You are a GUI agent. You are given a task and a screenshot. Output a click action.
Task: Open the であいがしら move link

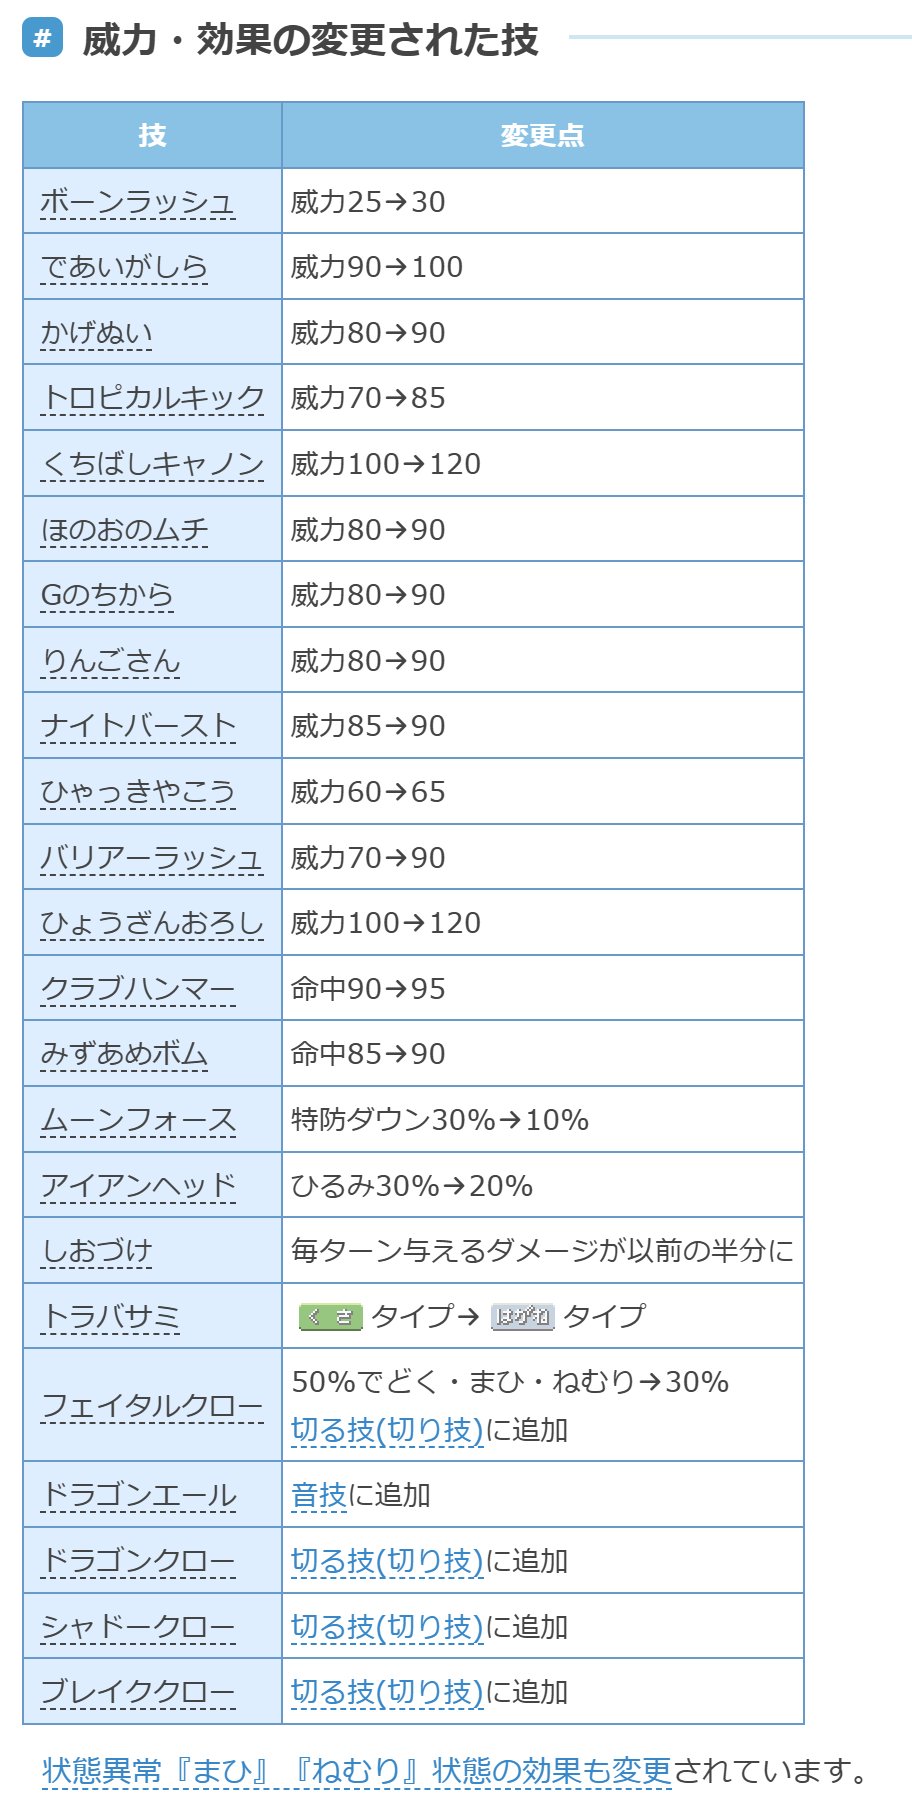(x=124, y=267)
